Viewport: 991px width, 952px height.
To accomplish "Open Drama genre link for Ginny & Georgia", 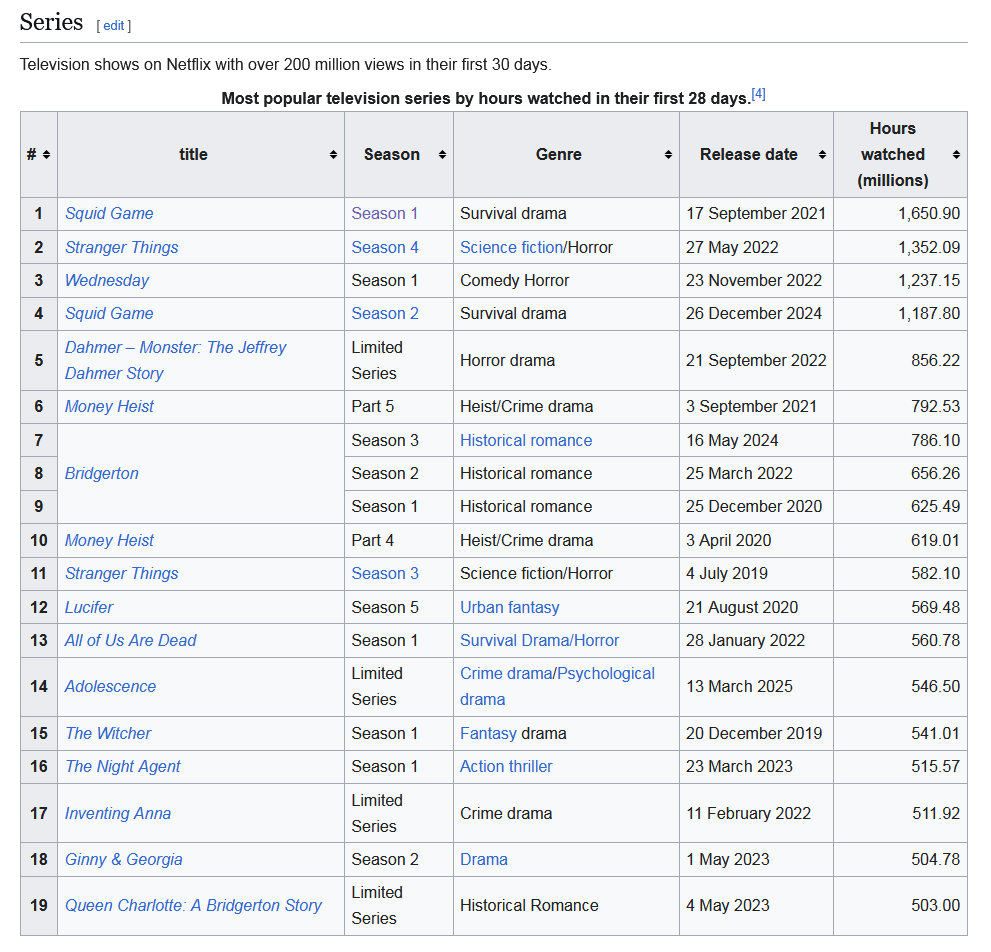I will [483, 860].
